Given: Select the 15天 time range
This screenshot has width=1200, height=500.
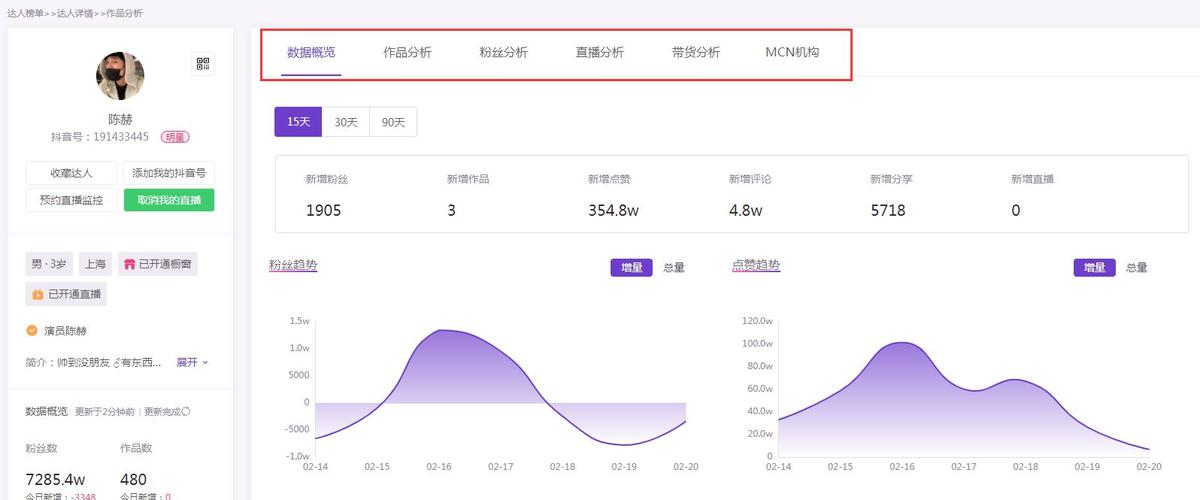Looking at the screenshot, I should pyautogui.click(x=298, y=122).
